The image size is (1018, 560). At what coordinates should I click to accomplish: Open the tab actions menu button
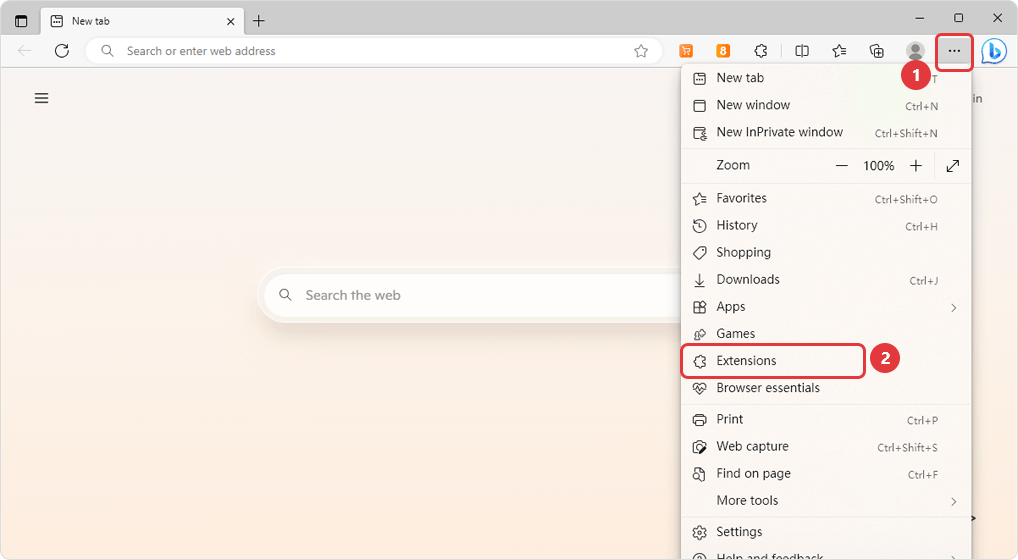pos(22,20)
